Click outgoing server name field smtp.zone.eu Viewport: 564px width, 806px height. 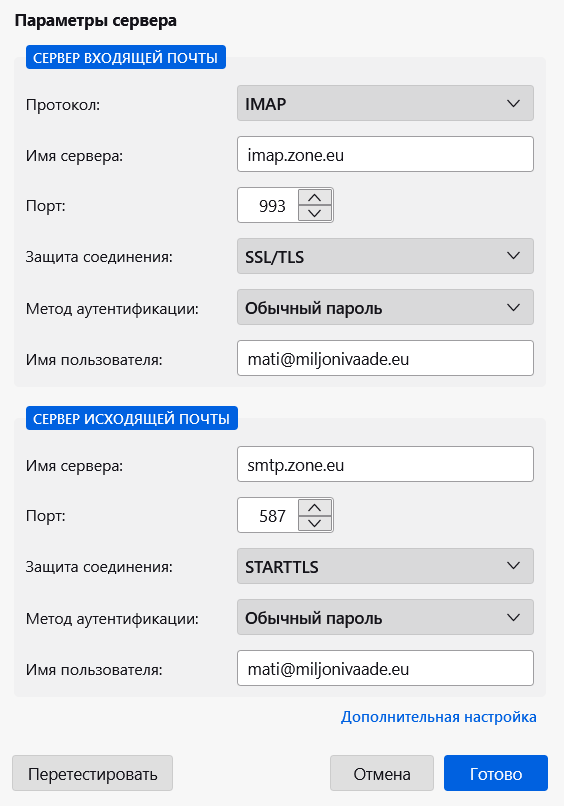[x=385, y=464]
